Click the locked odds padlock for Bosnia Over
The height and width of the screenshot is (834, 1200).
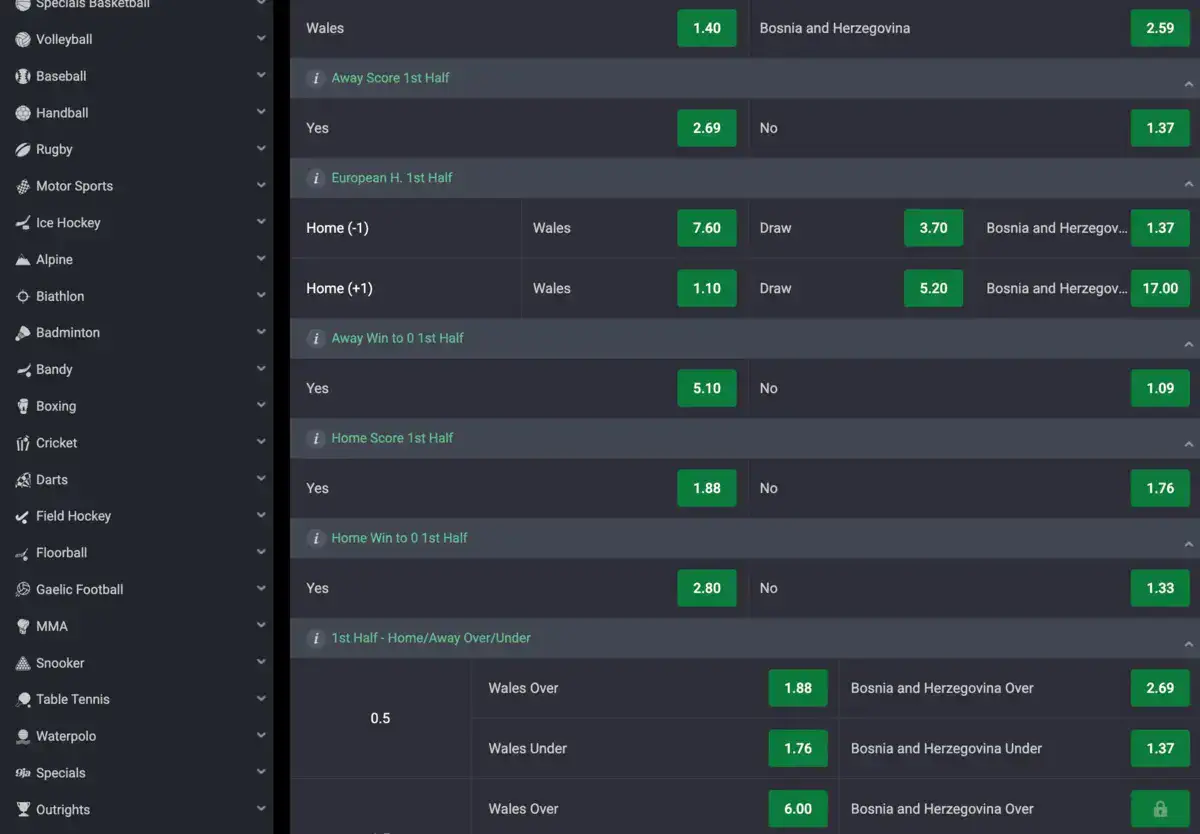pos(1160,809)
